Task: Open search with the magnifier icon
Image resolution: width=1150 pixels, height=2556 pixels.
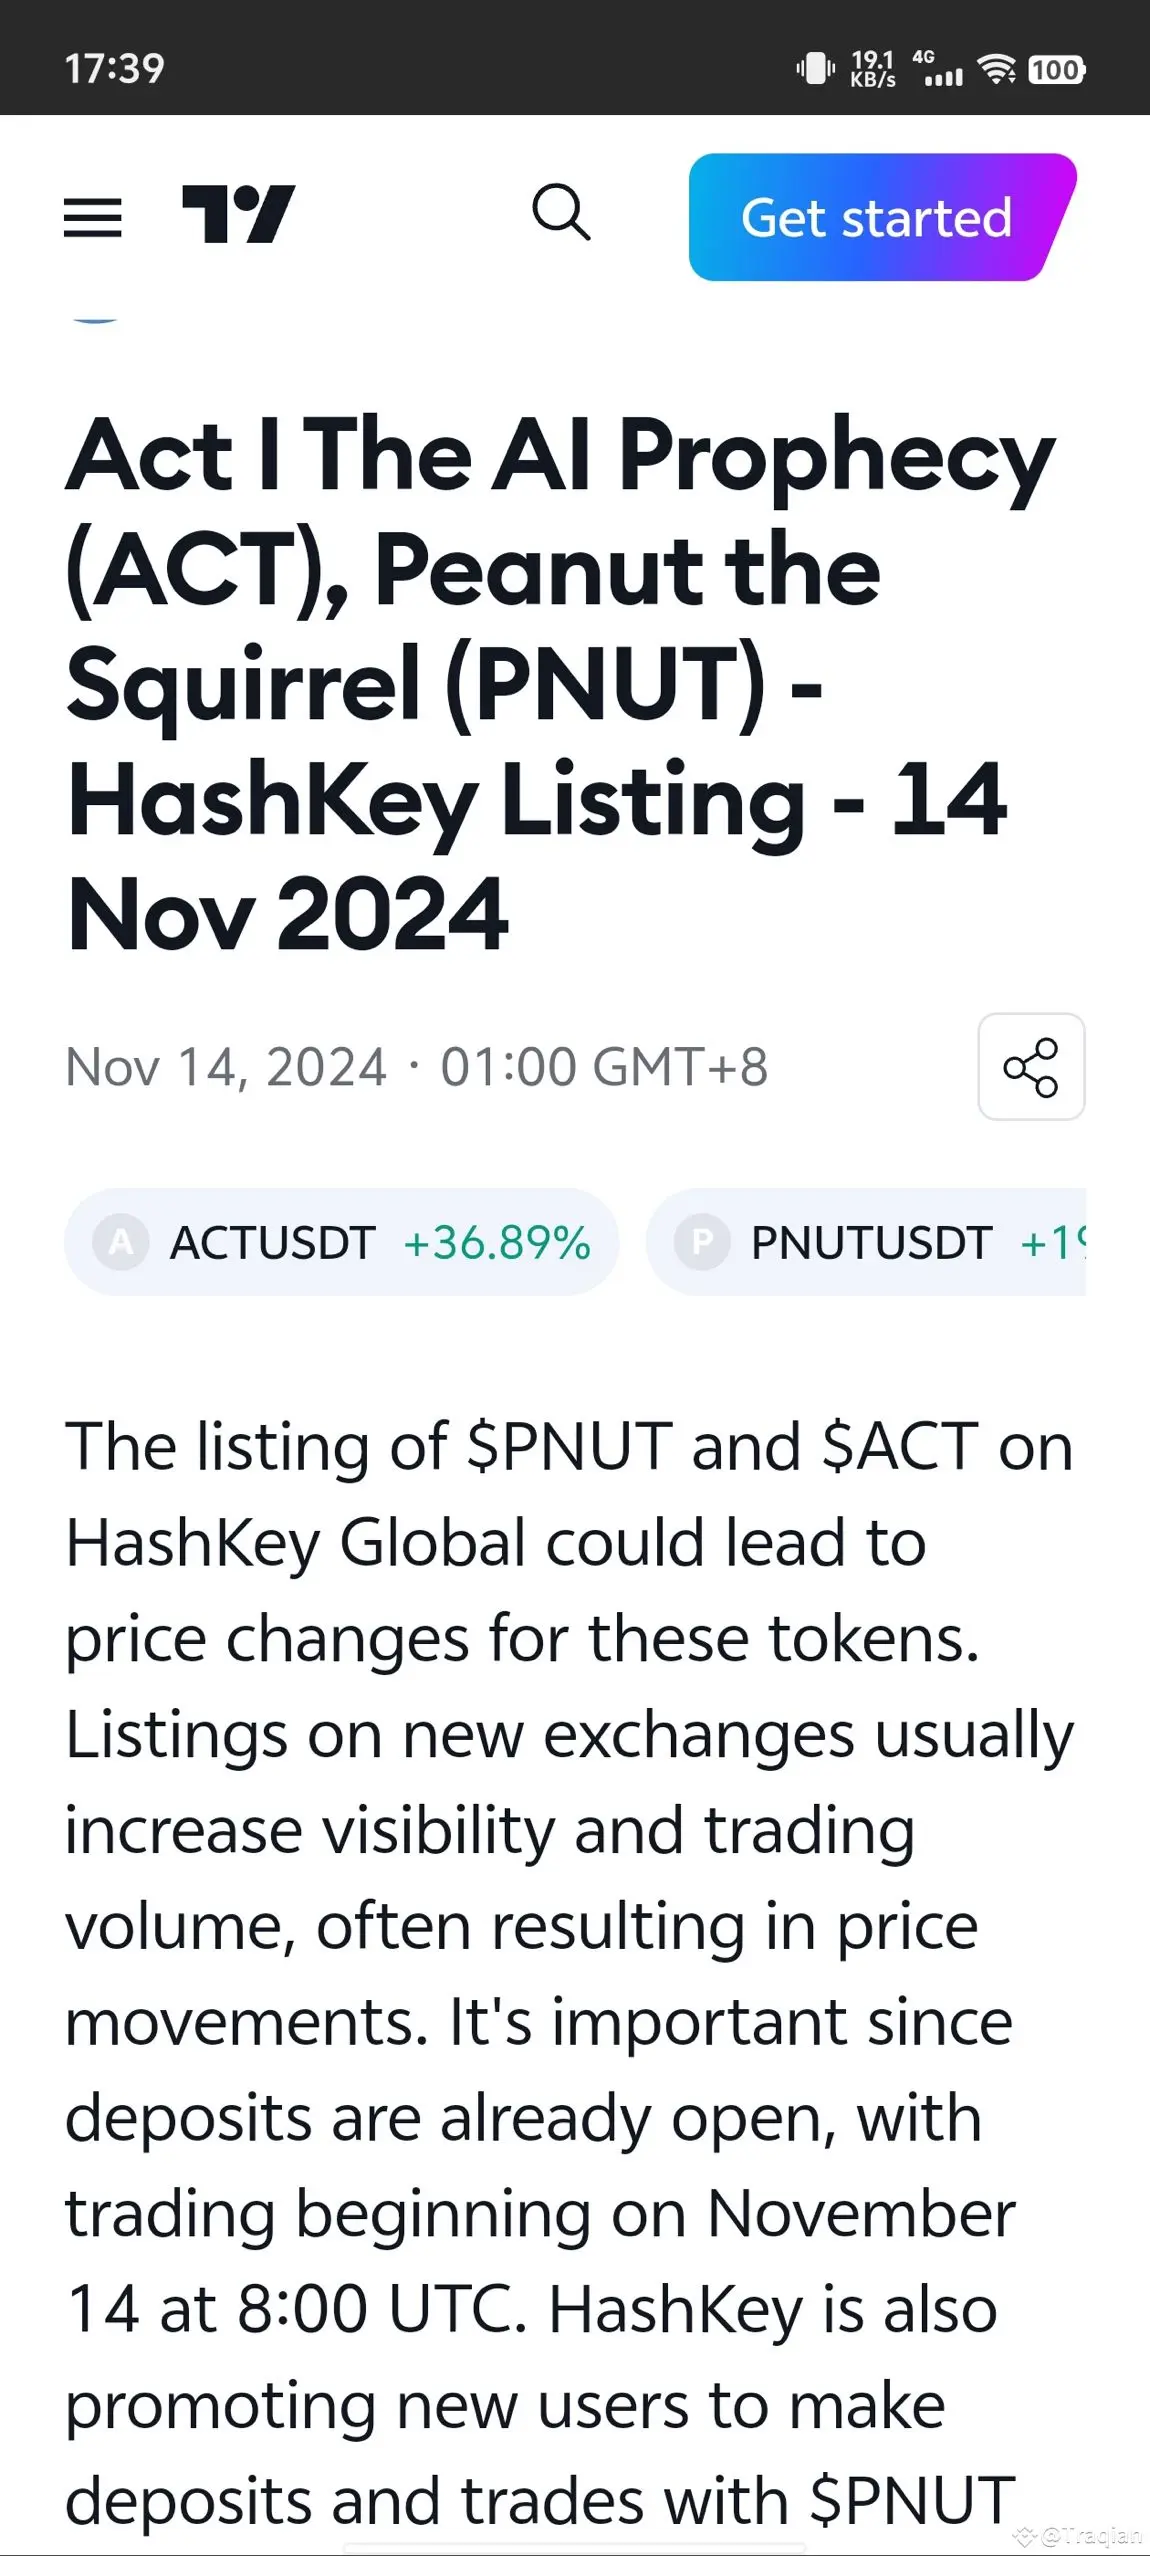Action: pos(561,212)
